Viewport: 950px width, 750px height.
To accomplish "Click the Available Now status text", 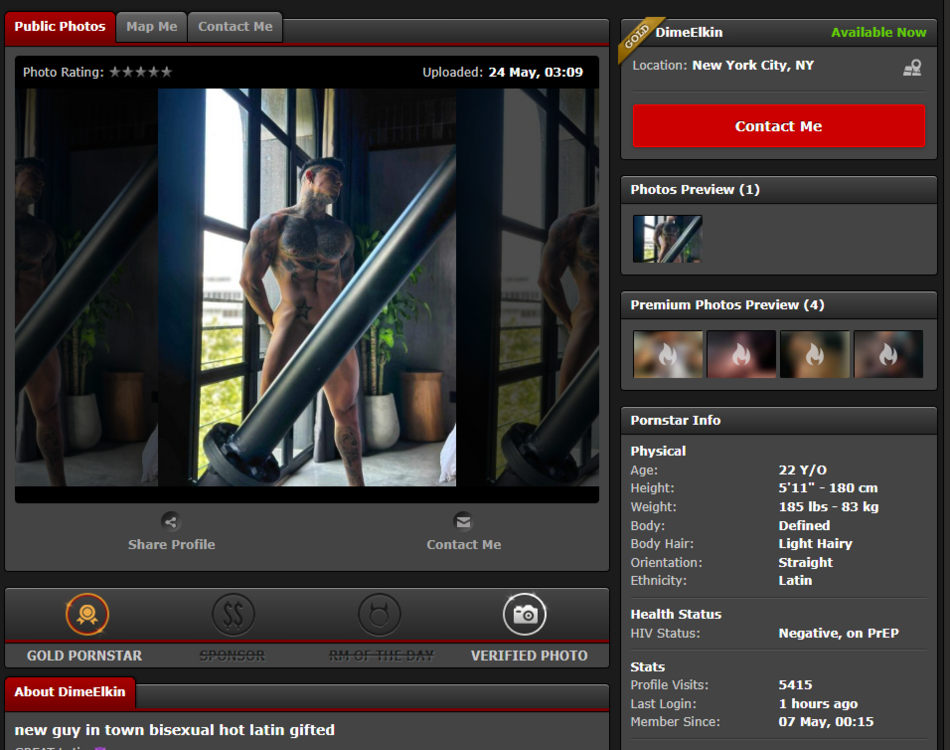I will pos(878,33).
